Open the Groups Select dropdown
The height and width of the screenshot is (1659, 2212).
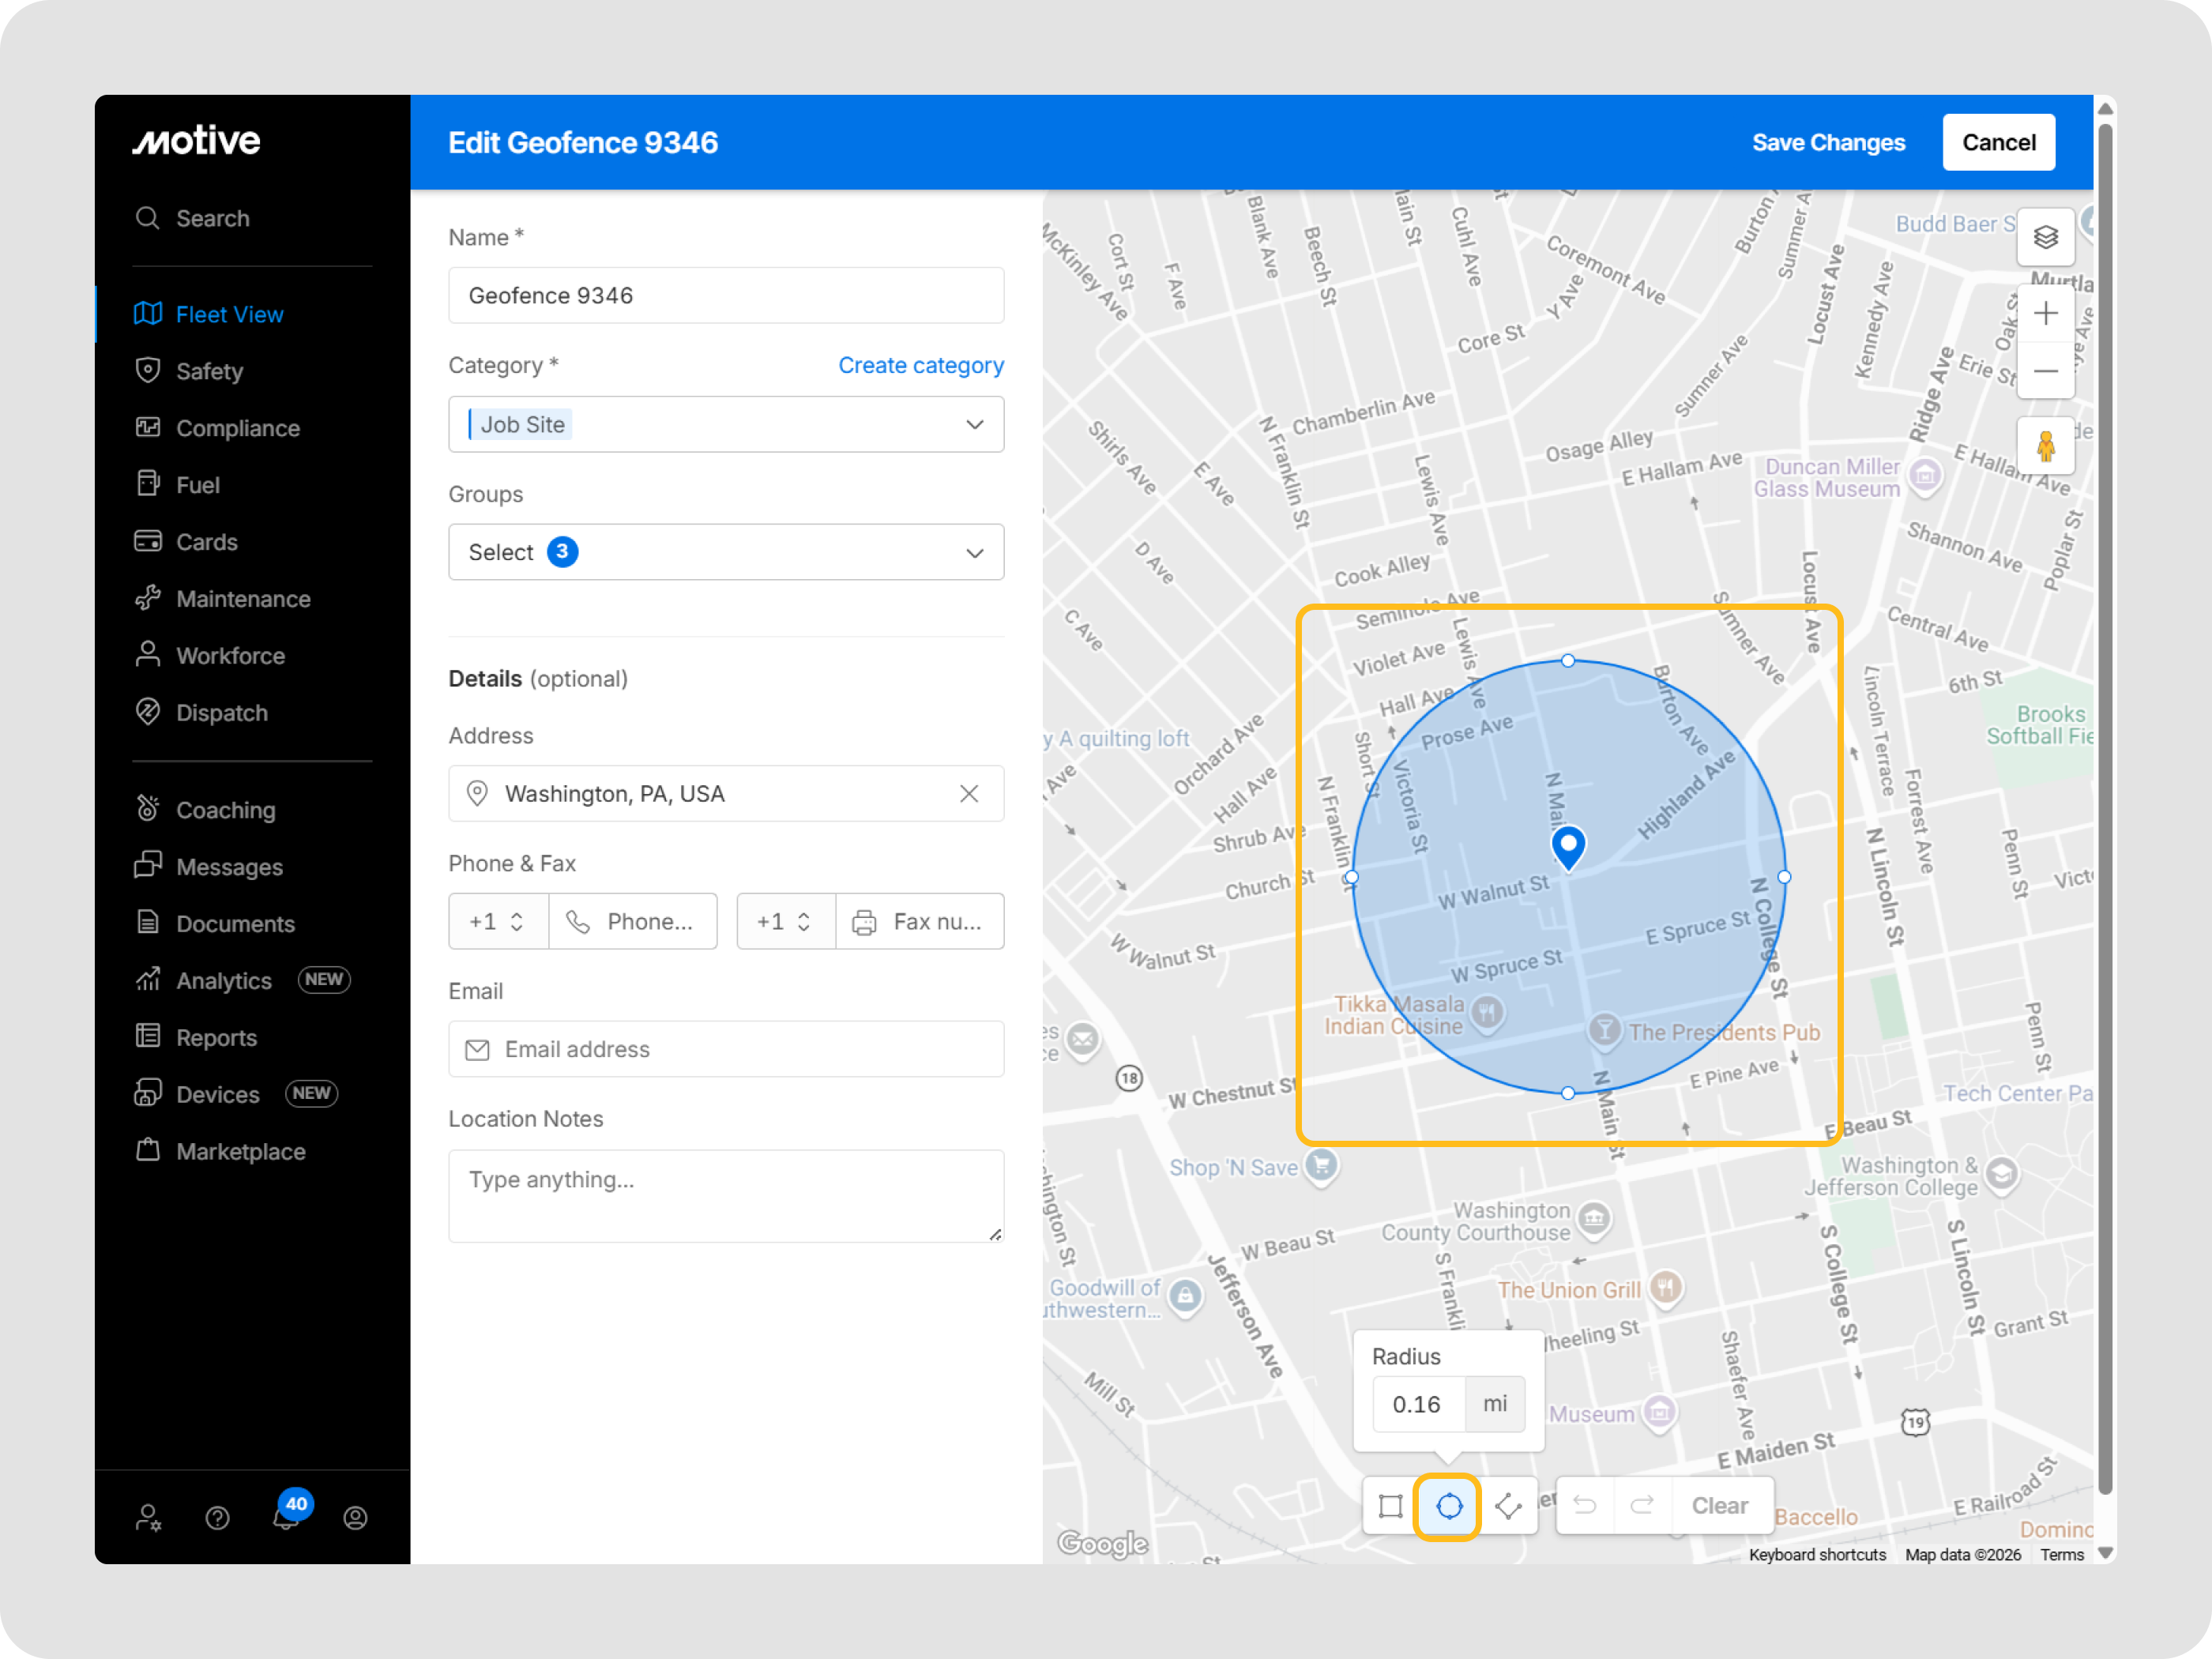point(974,553)
